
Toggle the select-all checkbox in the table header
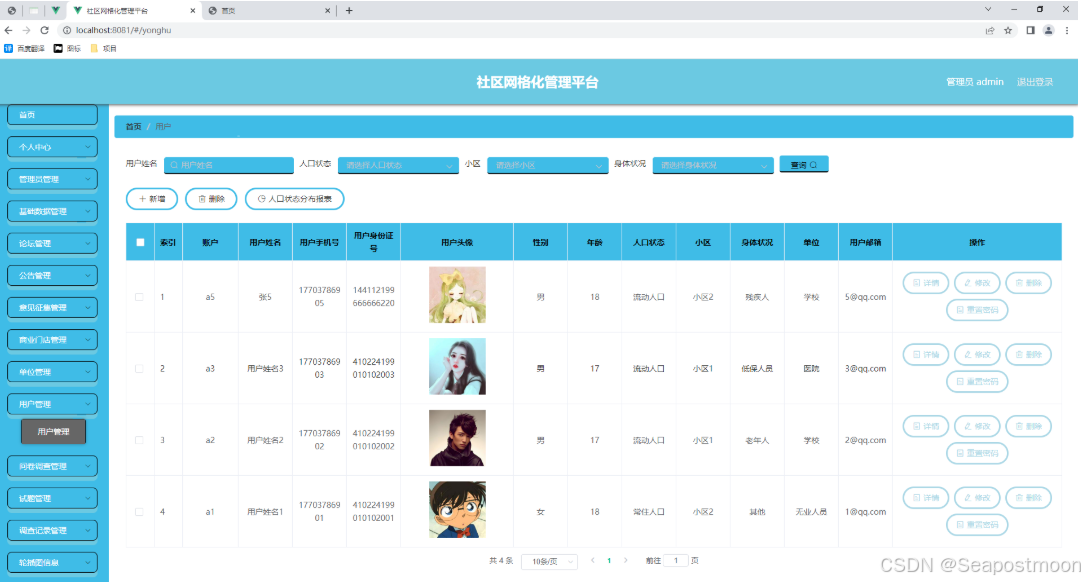pos(140,241)
